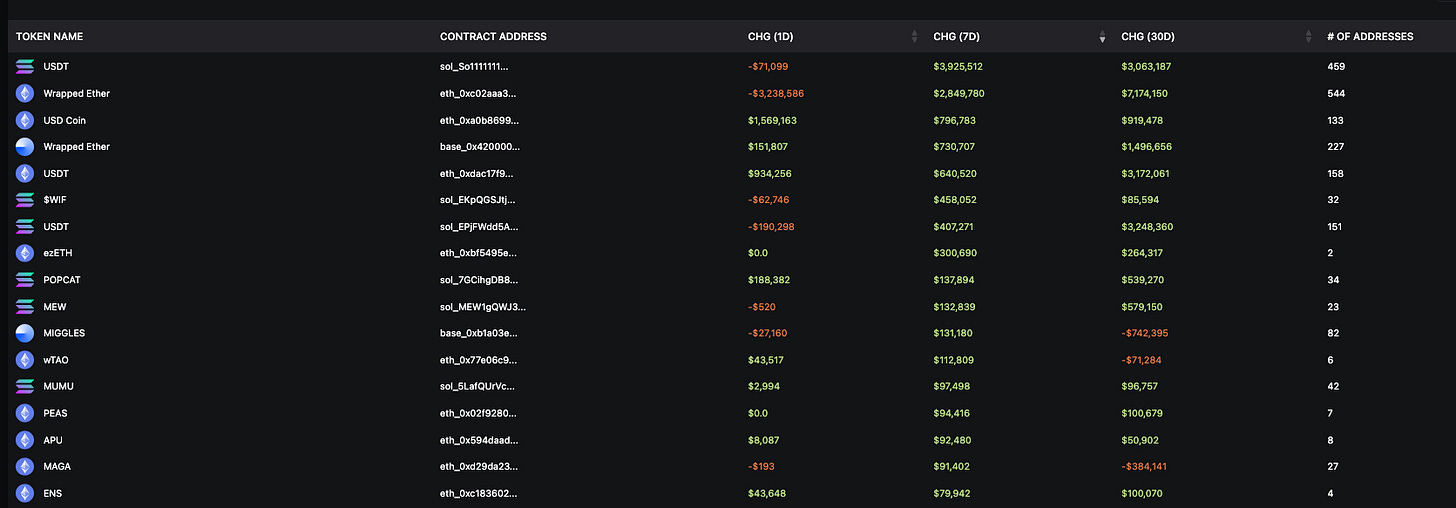
Task: Click the Base chain icon beside Wrapped Ether base_0x420000
Action: tap(25, 147)
